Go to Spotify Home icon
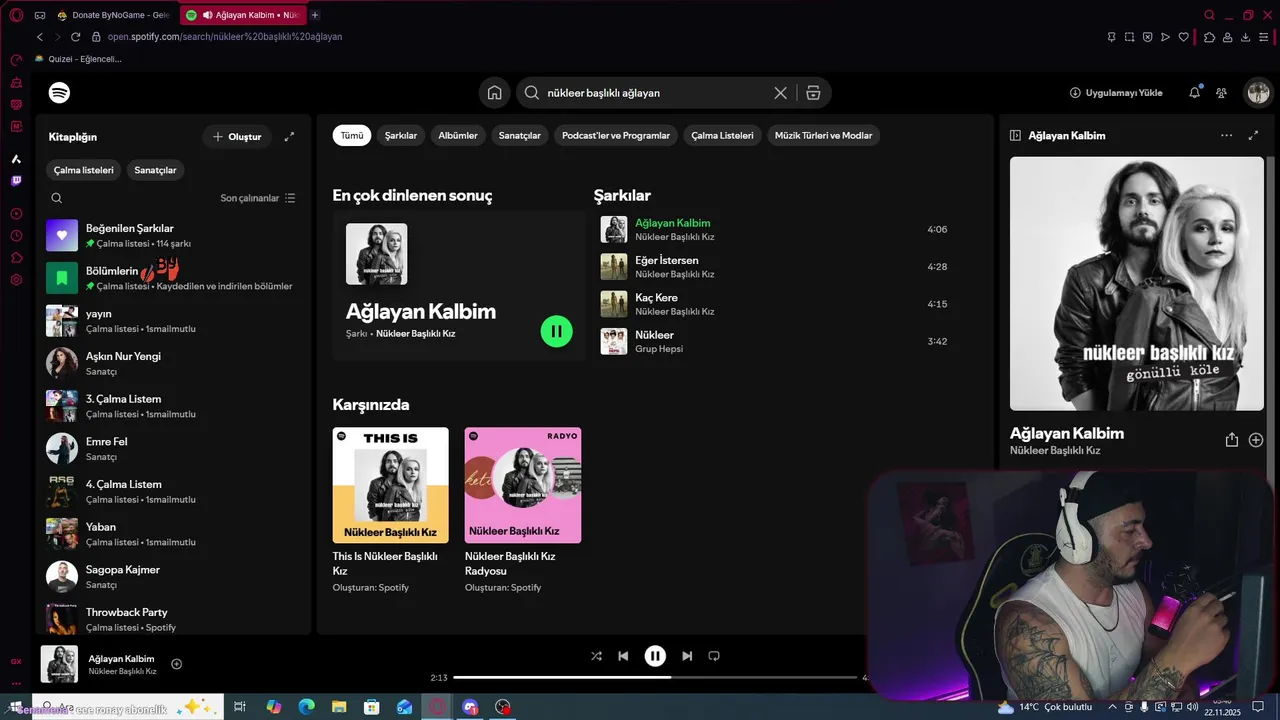 click(494, 93)
